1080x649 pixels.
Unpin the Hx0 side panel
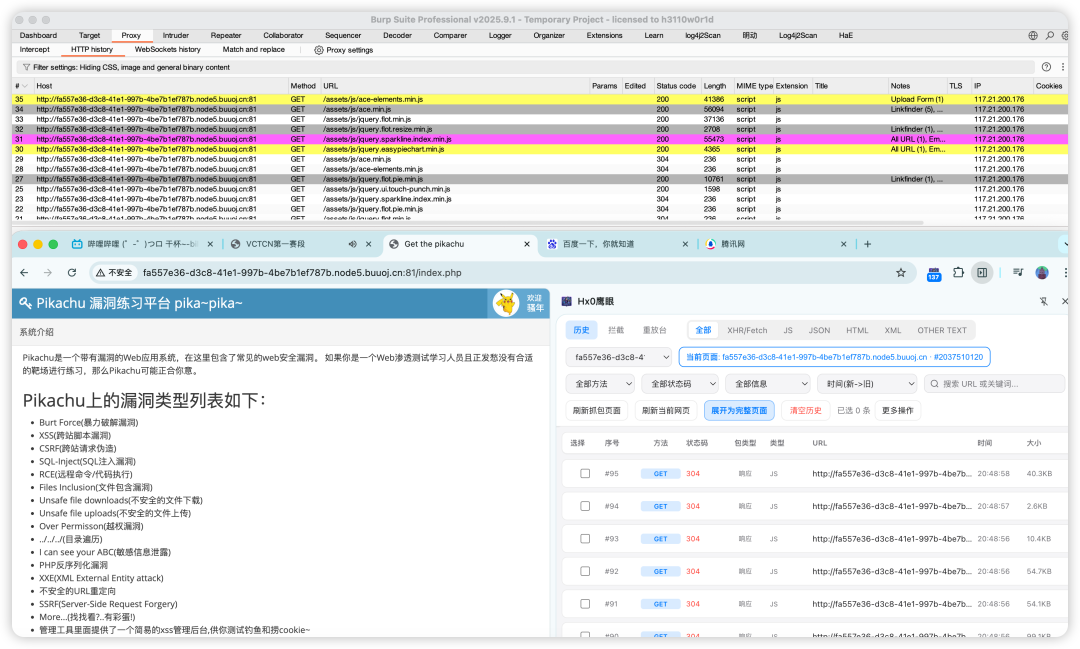pyautogui.click(x=1044, y=301)
